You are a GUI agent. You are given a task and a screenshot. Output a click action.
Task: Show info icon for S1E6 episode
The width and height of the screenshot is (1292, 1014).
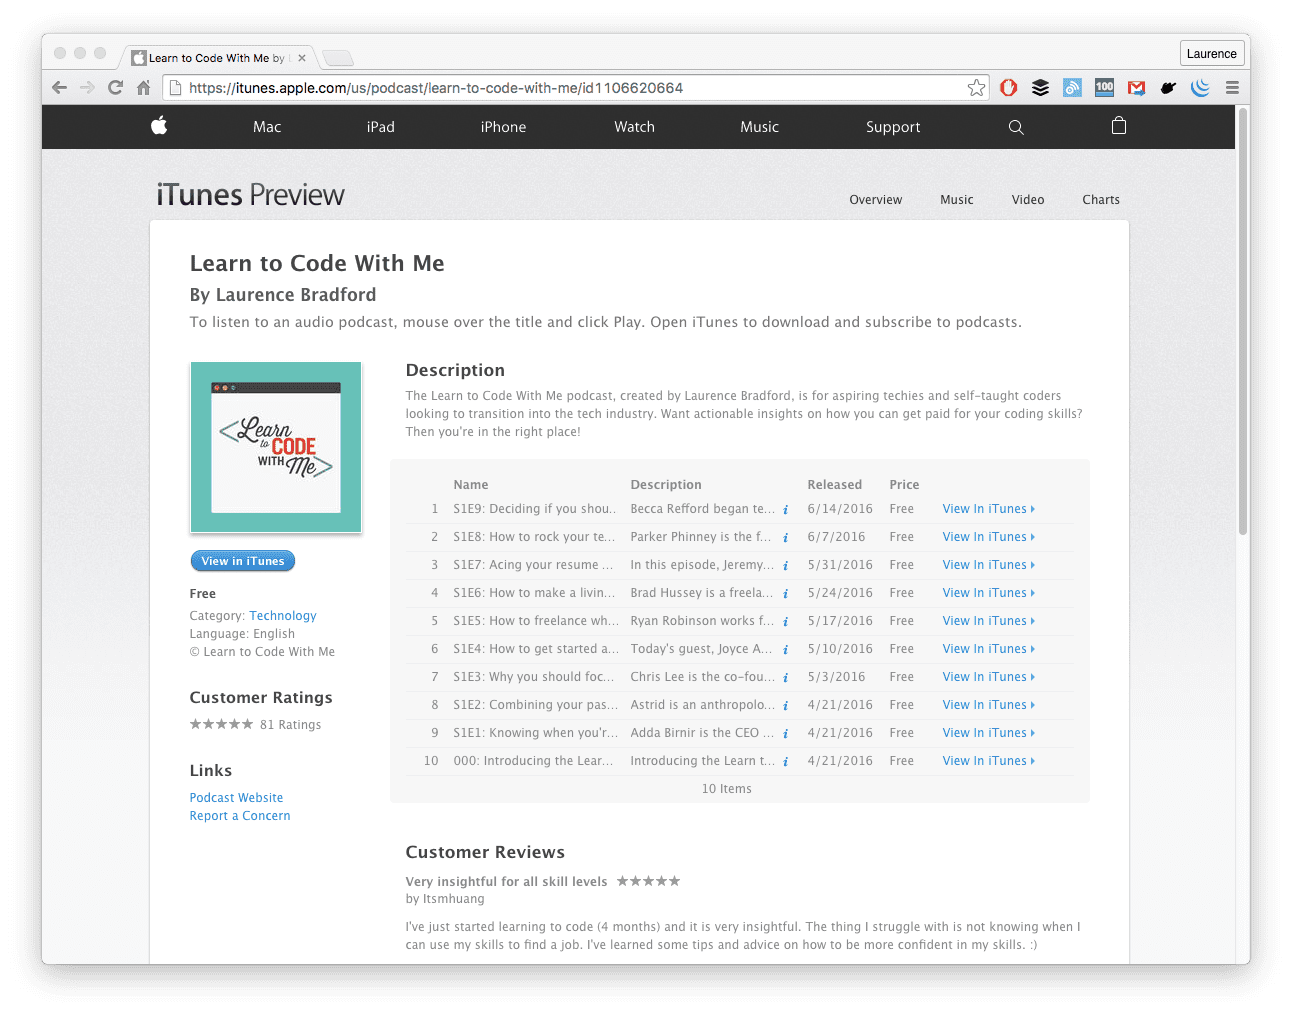(785, 594)
